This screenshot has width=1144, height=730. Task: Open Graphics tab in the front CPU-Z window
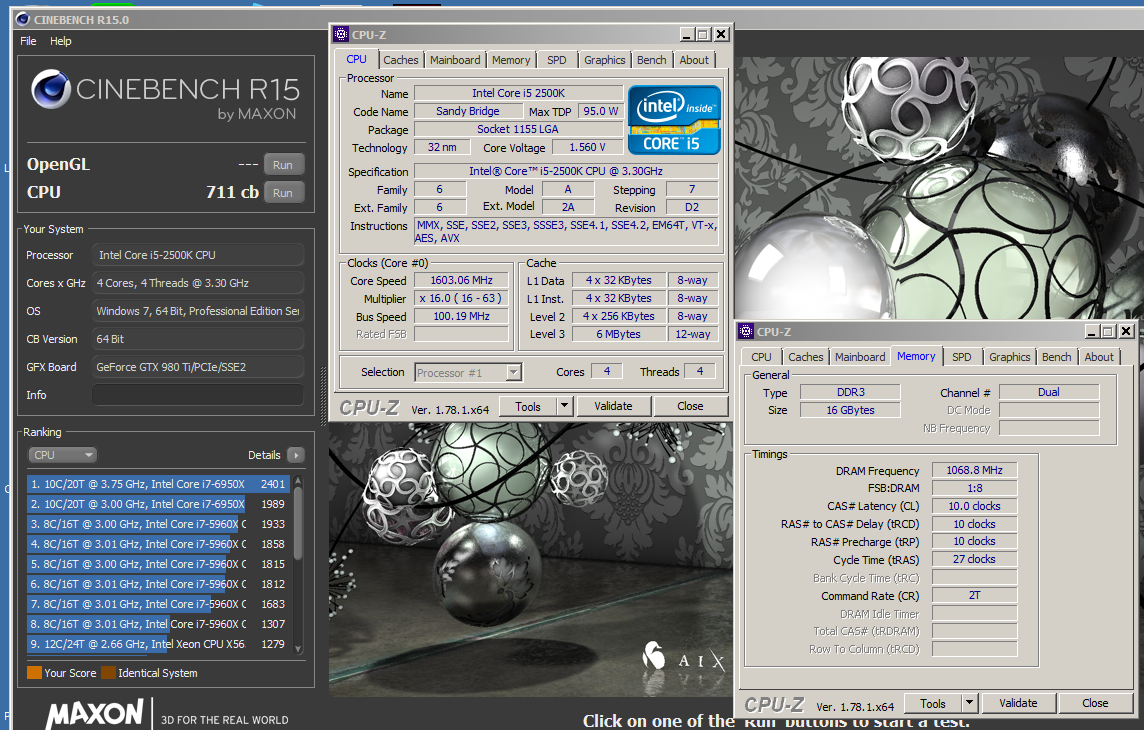pyautogui.click(x=604, y=60)
